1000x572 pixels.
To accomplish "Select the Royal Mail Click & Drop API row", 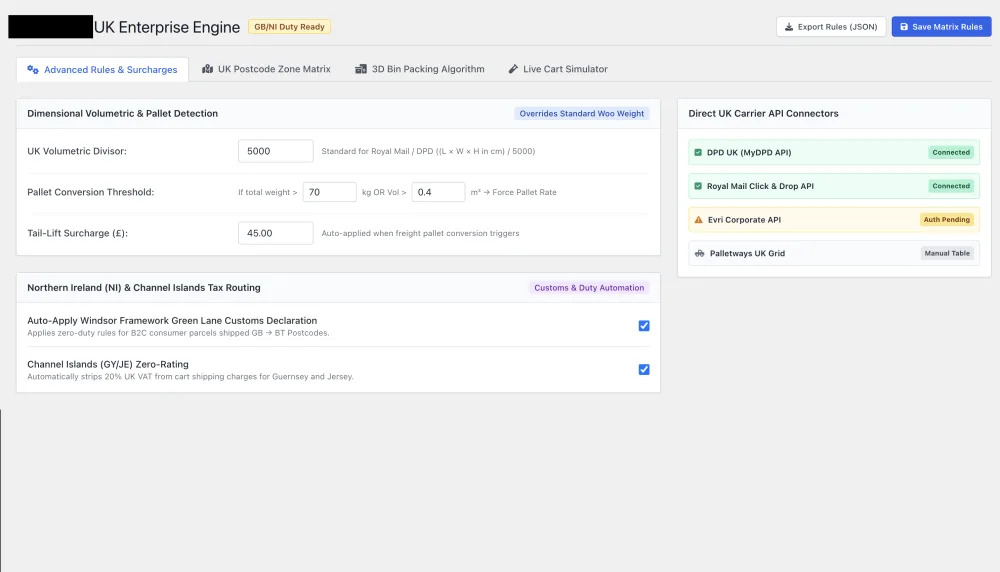I will (x=834, y=186).
